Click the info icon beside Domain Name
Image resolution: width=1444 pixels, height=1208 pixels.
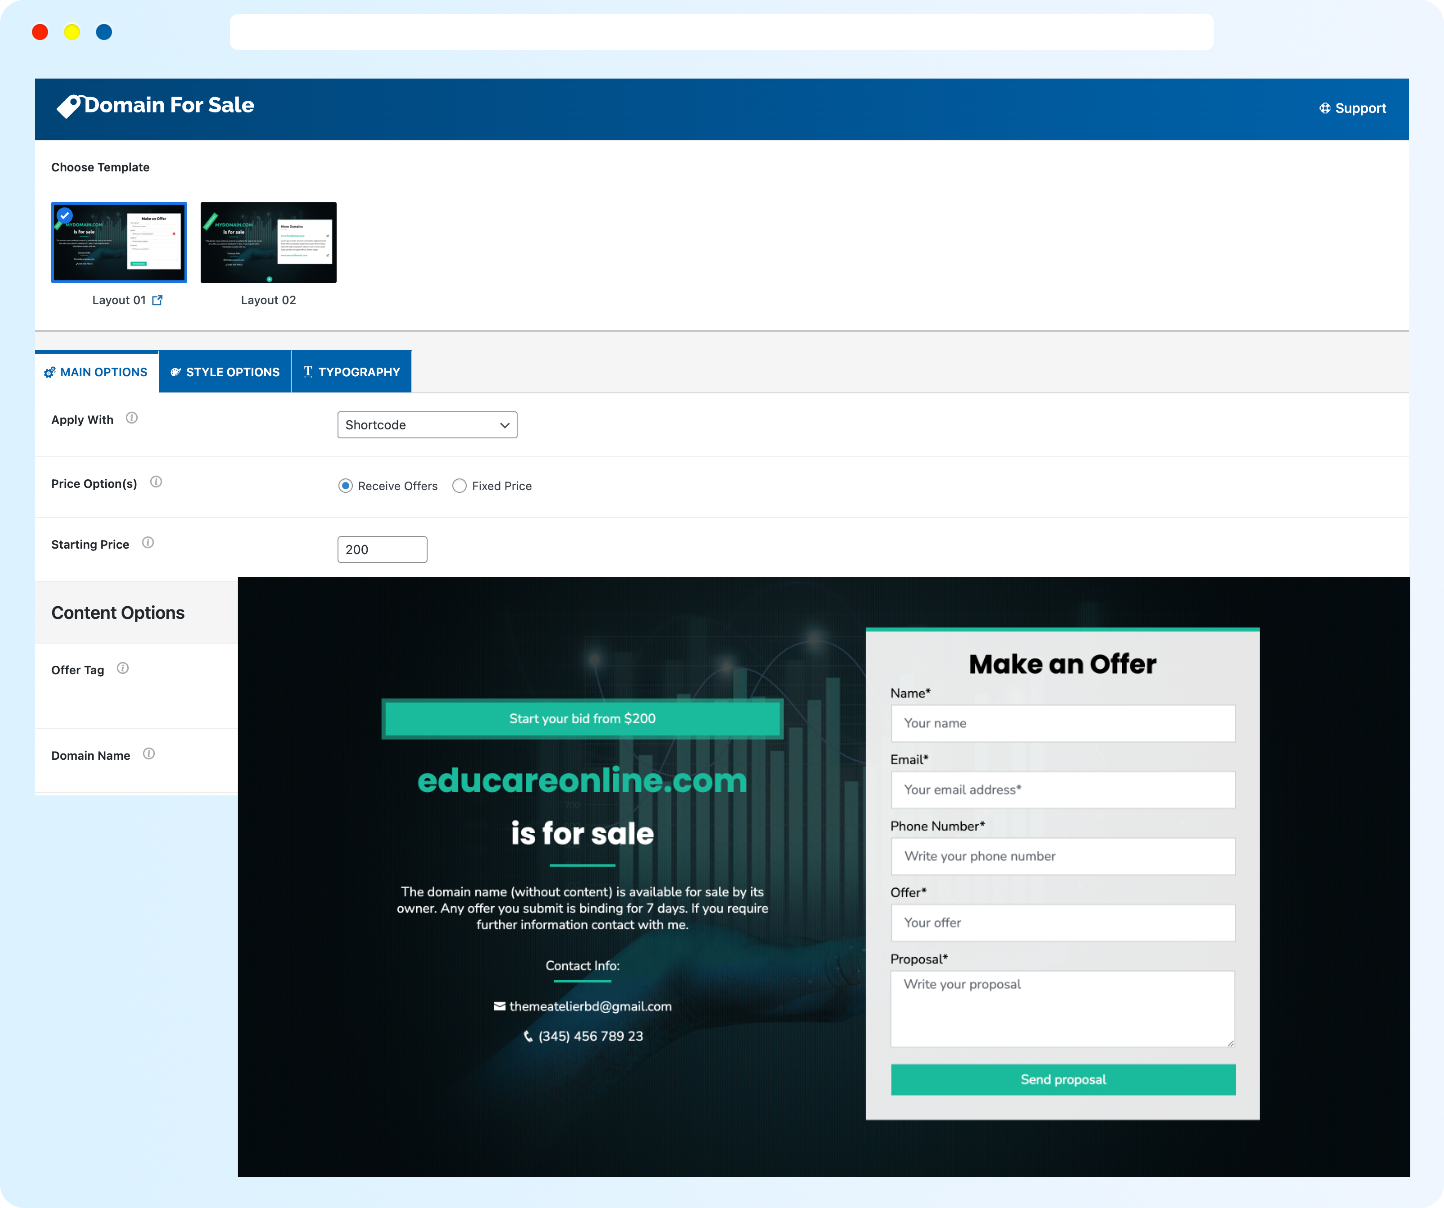(x=149, y=754)
